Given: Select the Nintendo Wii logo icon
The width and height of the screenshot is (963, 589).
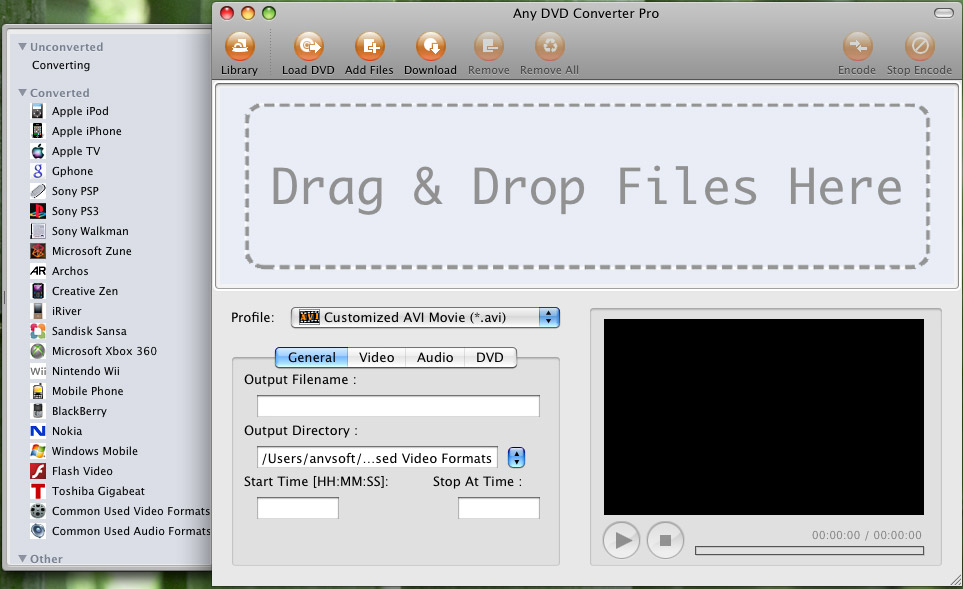Looking at the screenshot, I should pos(38,371).
